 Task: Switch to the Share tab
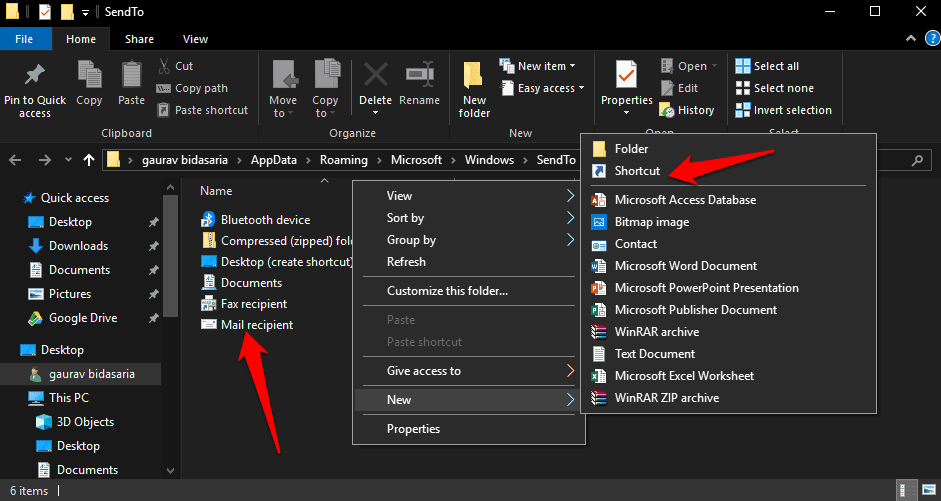[x=139, y=39]
